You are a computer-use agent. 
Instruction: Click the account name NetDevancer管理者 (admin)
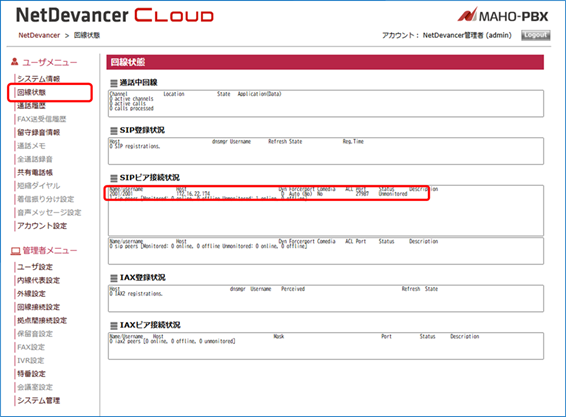point(467,35)
